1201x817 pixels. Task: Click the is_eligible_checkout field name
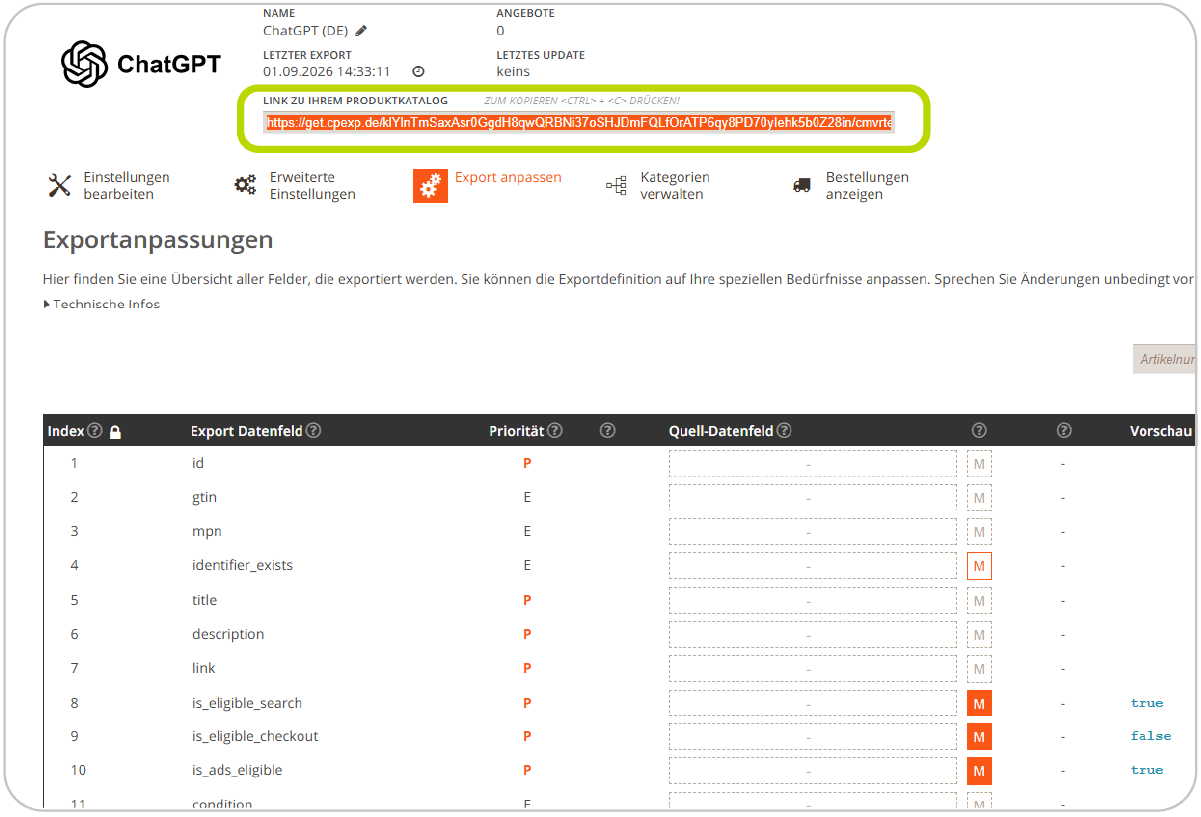click(x=255, y=736)
